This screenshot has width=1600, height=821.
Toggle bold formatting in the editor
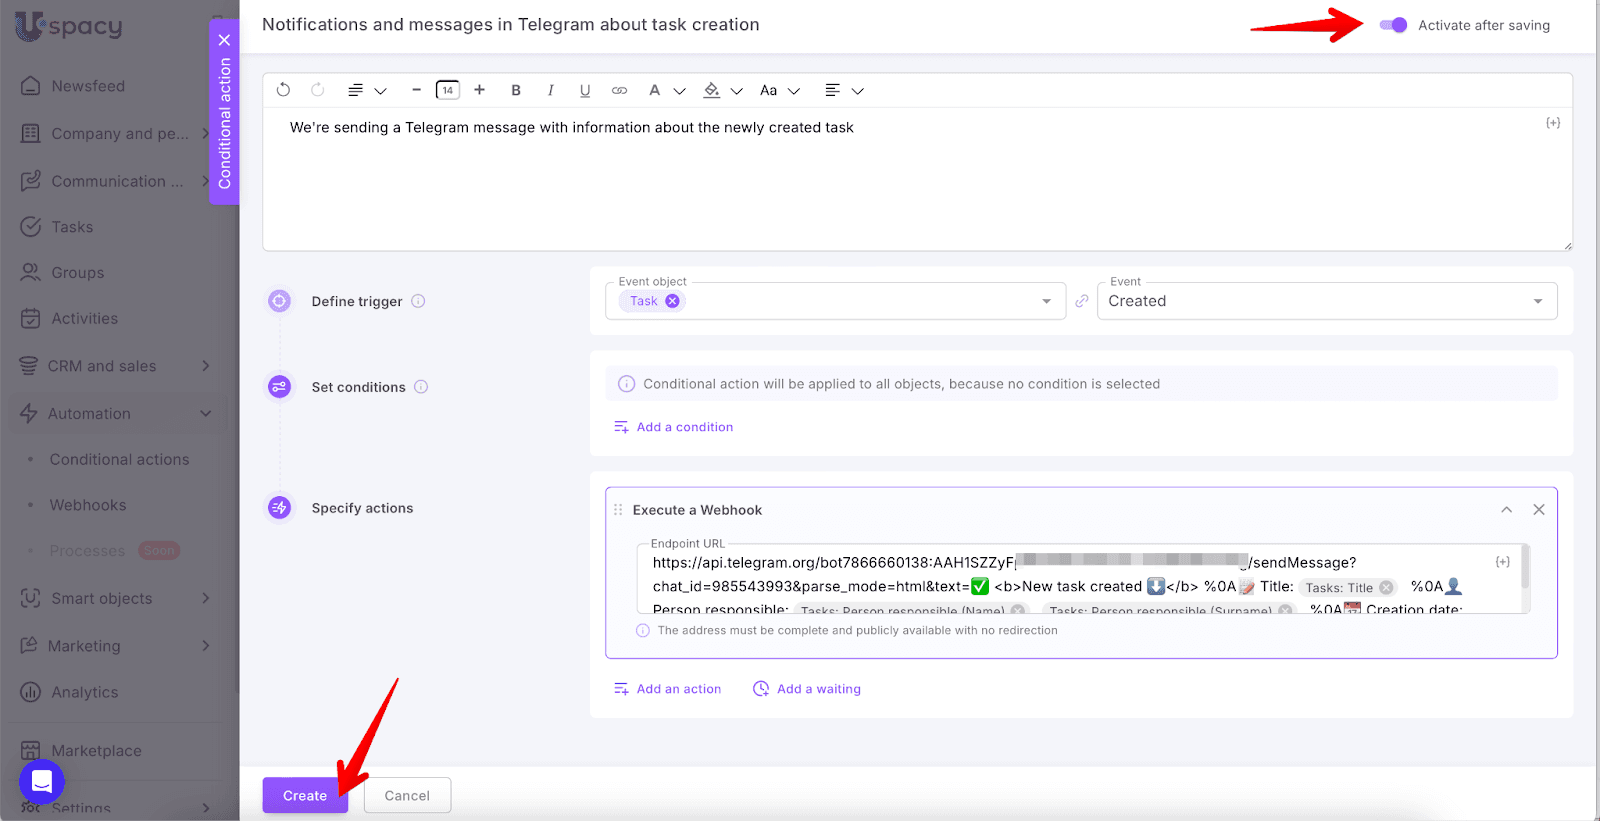click(516, 90)
